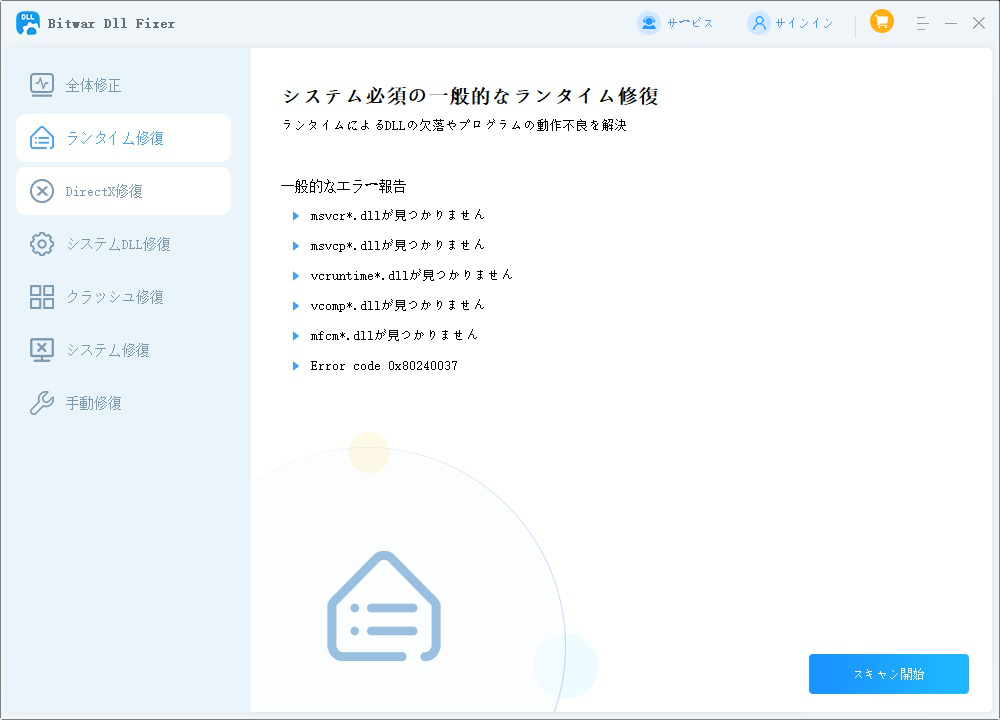The width and height of the screenshot is (1000, 720).
Task: Click the msvcr*.dllが見つかりません text
Action: [x=397, y=215]
